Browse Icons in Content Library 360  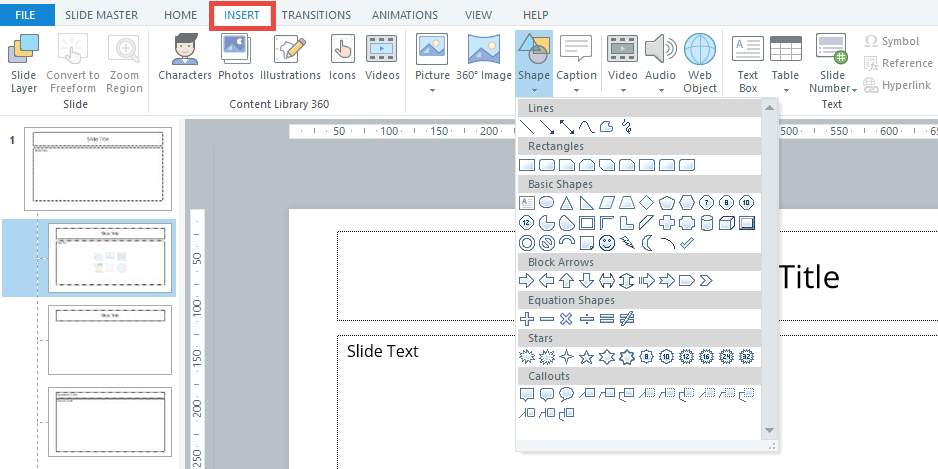(342, 57)
